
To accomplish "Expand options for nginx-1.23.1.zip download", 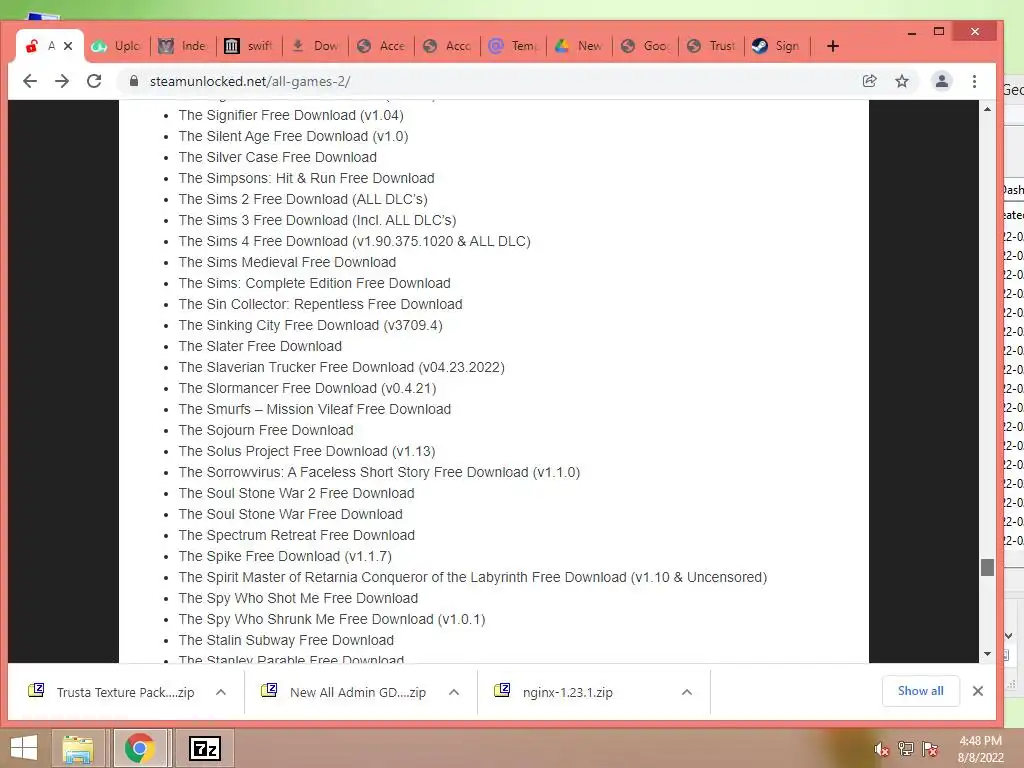I will (686, 692).
